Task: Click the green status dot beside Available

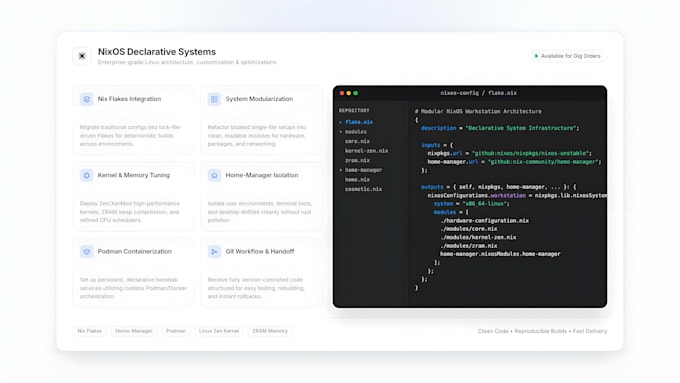Action: coord(536,56)
